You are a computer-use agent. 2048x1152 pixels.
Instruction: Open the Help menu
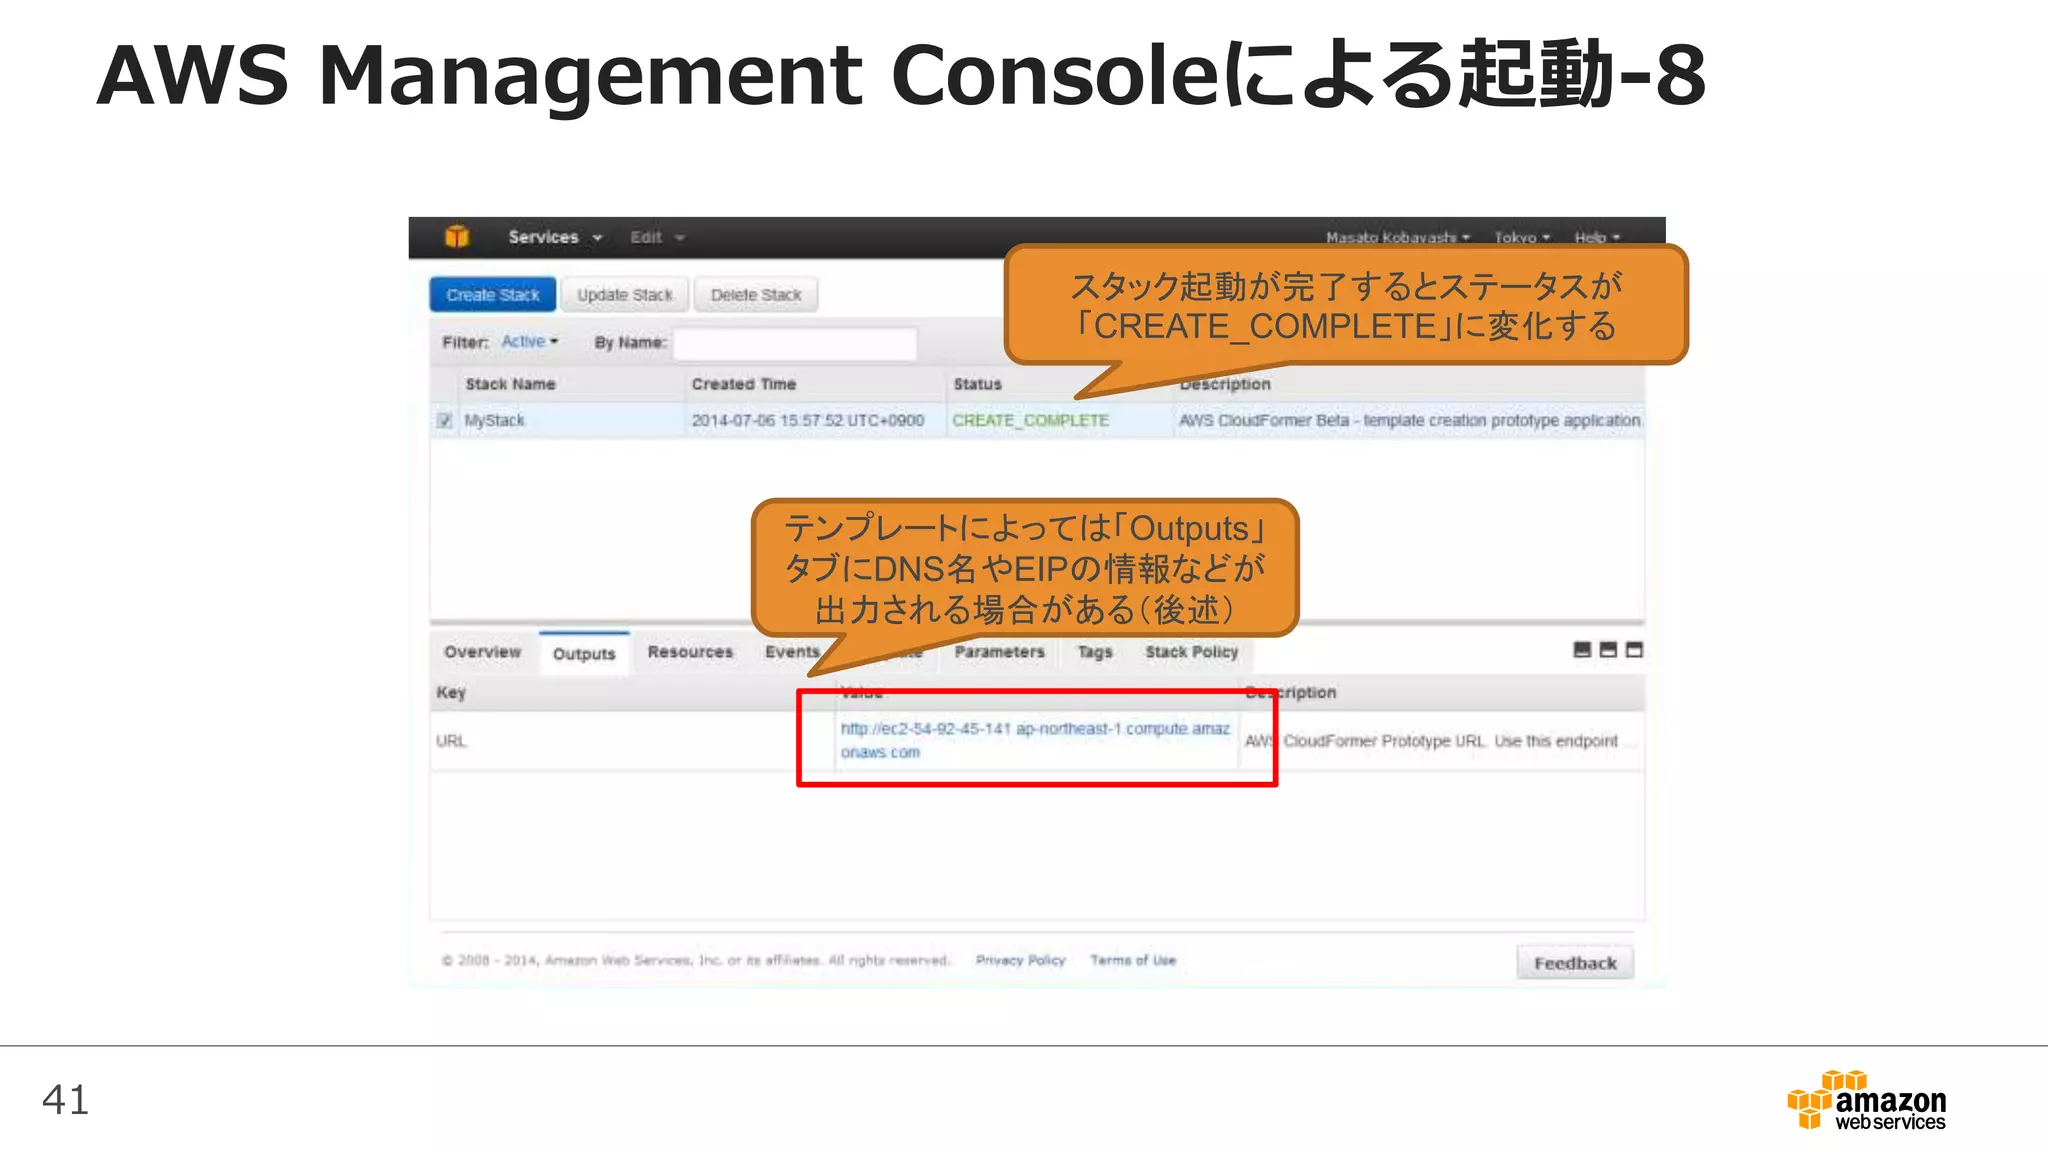1597,238
